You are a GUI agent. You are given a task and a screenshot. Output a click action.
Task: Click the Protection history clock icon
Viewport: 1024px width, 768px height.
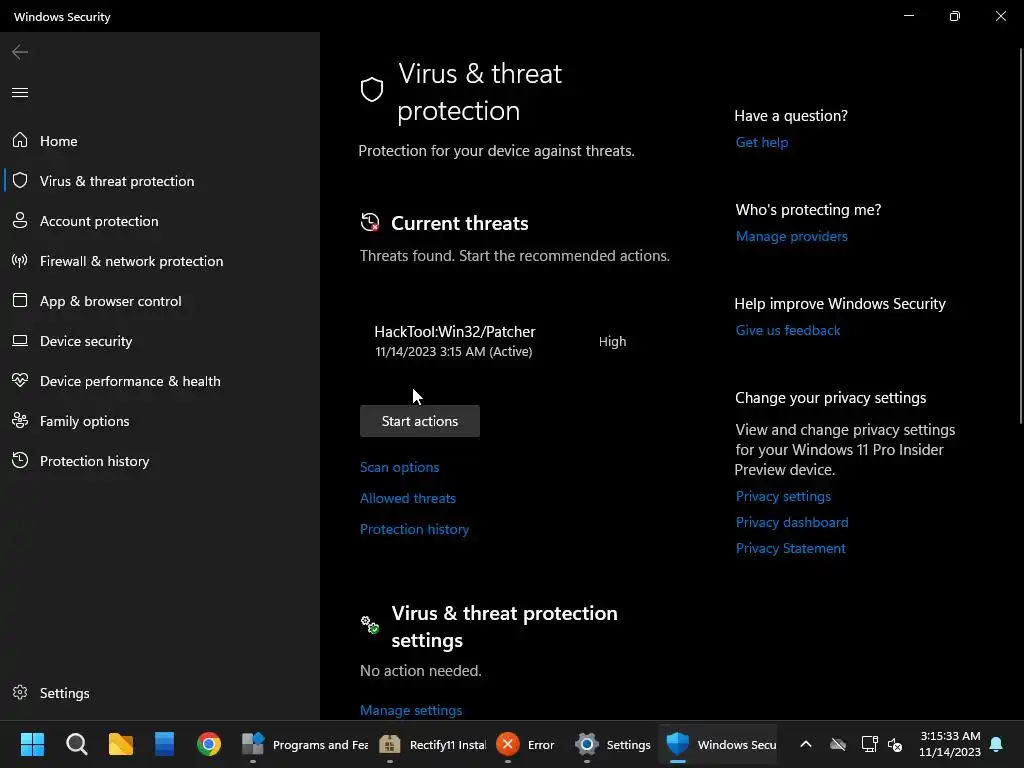[20, 460]
